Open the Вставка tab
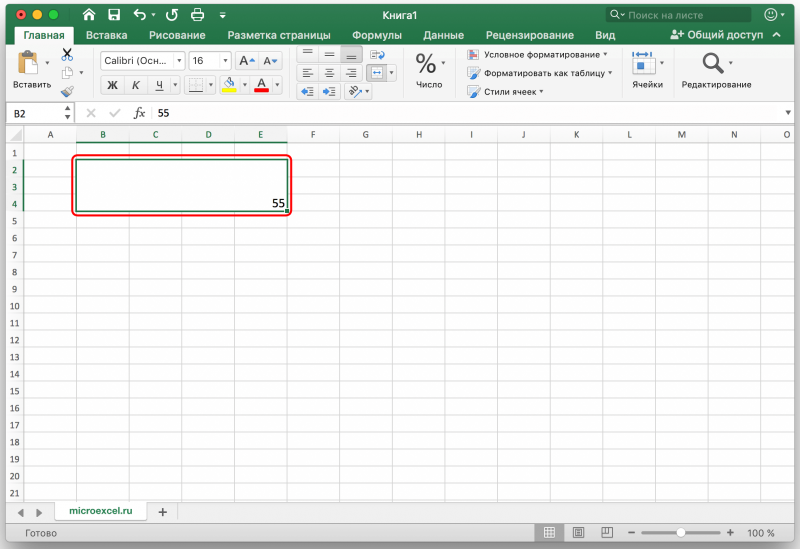 [x=107, y=35]
